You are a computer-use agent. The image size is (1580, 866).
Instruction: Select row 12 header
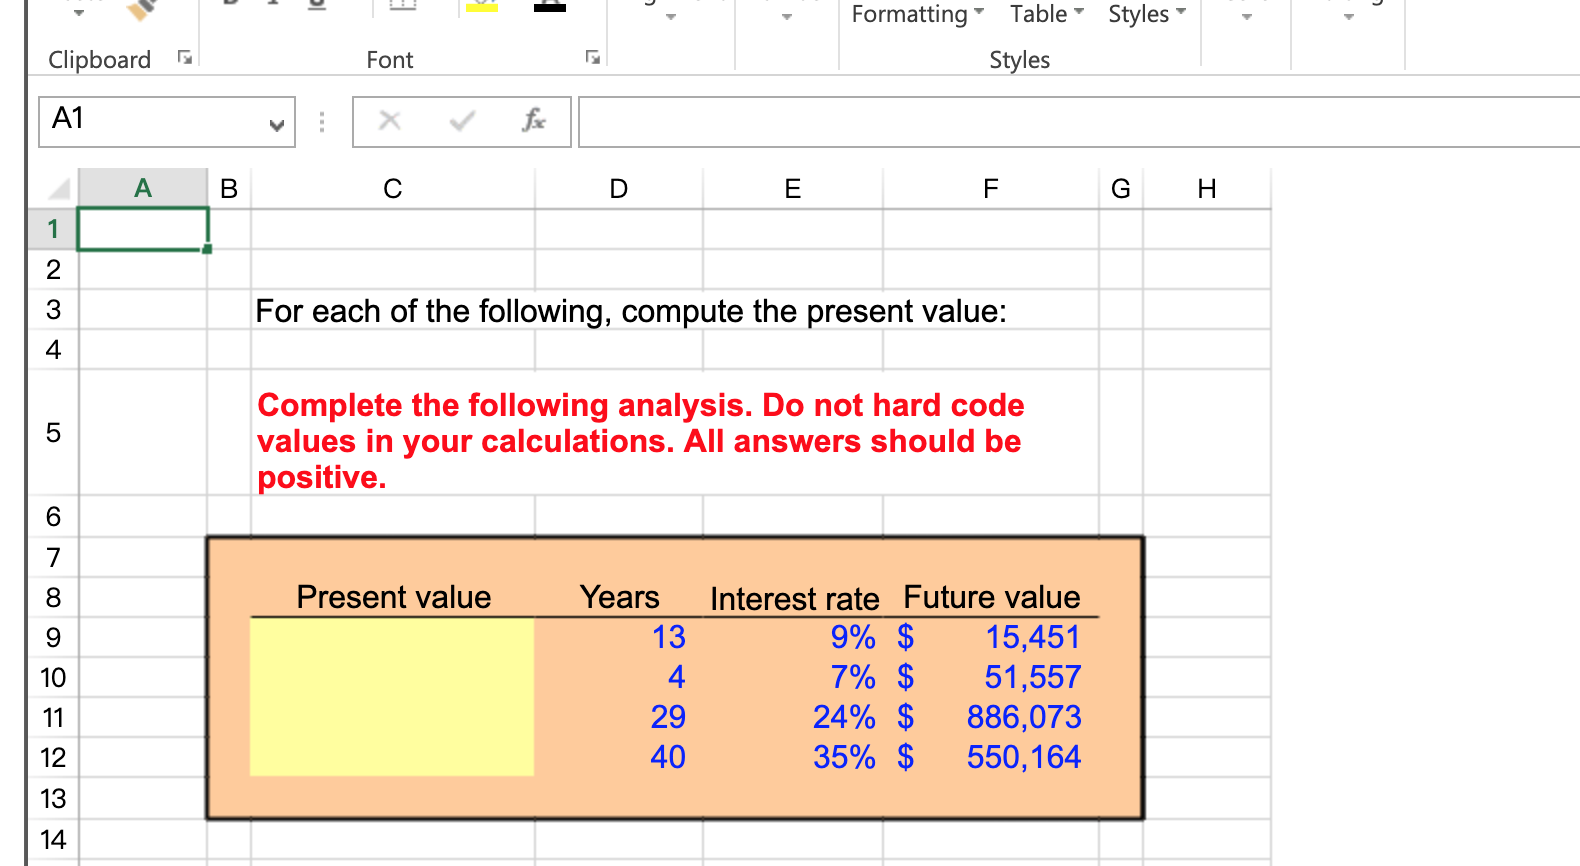pyautogui.click(x=53, y=757)
